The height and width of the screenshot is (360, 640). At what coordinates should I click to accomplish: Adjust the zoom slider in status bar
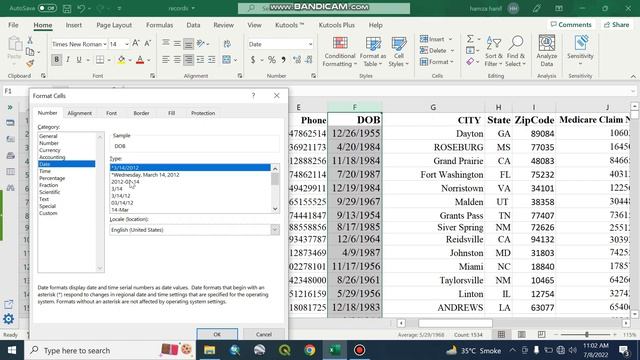(x=587, y=335)
